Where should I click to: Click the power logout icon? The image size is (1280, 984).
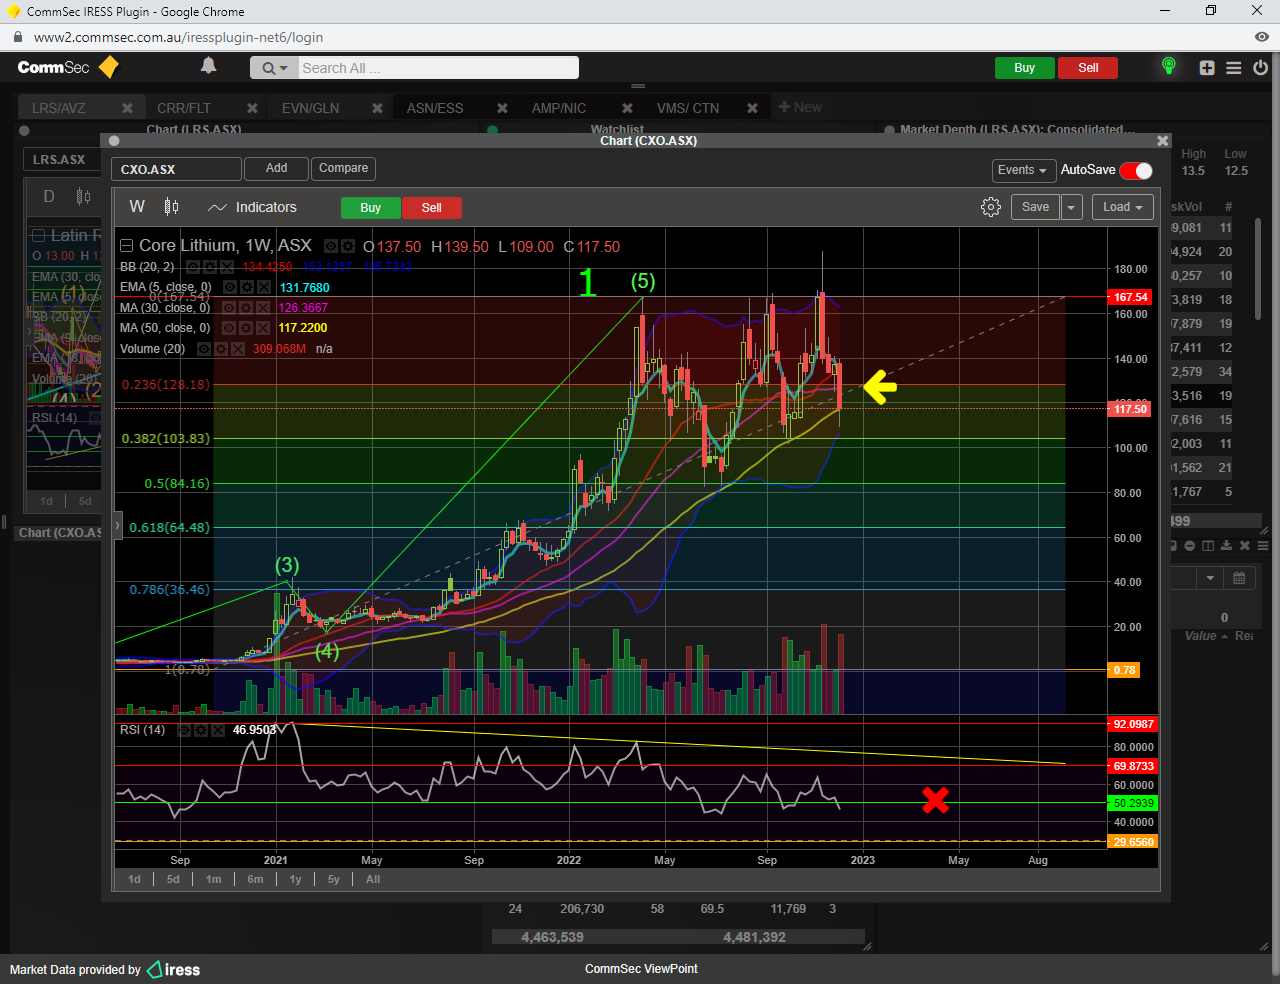(1261, 68)
